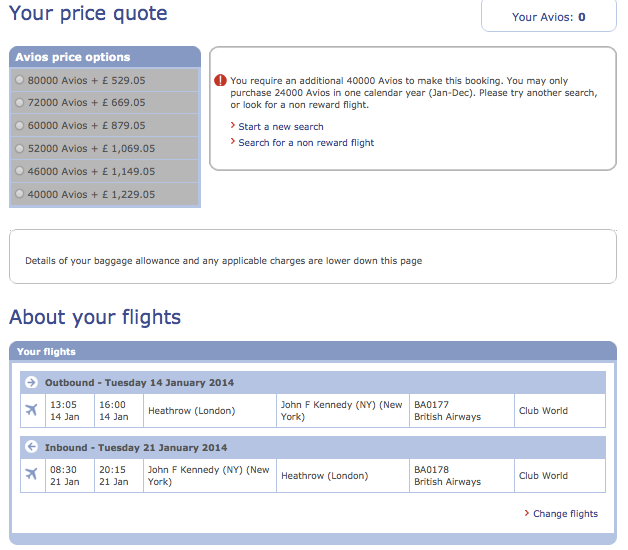Click the outbound flight airplane icon

coord(31,411)
